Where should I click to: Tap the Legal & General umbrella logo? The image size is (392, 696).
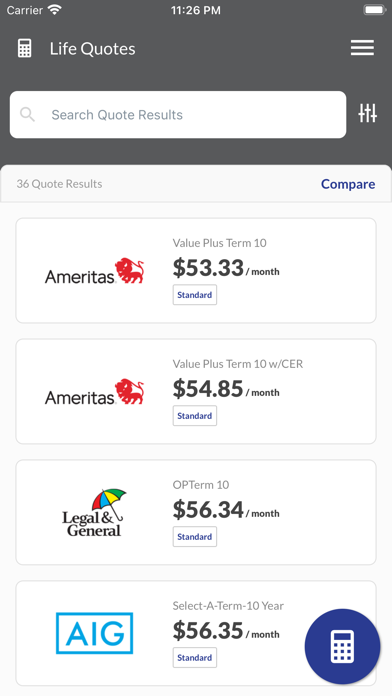coord(94,512)
